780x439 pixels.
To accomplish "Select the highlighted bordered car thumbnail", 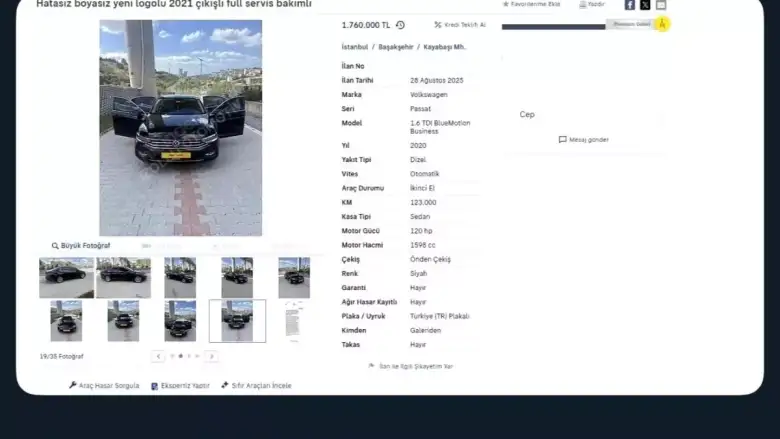I will click(237, 321).
